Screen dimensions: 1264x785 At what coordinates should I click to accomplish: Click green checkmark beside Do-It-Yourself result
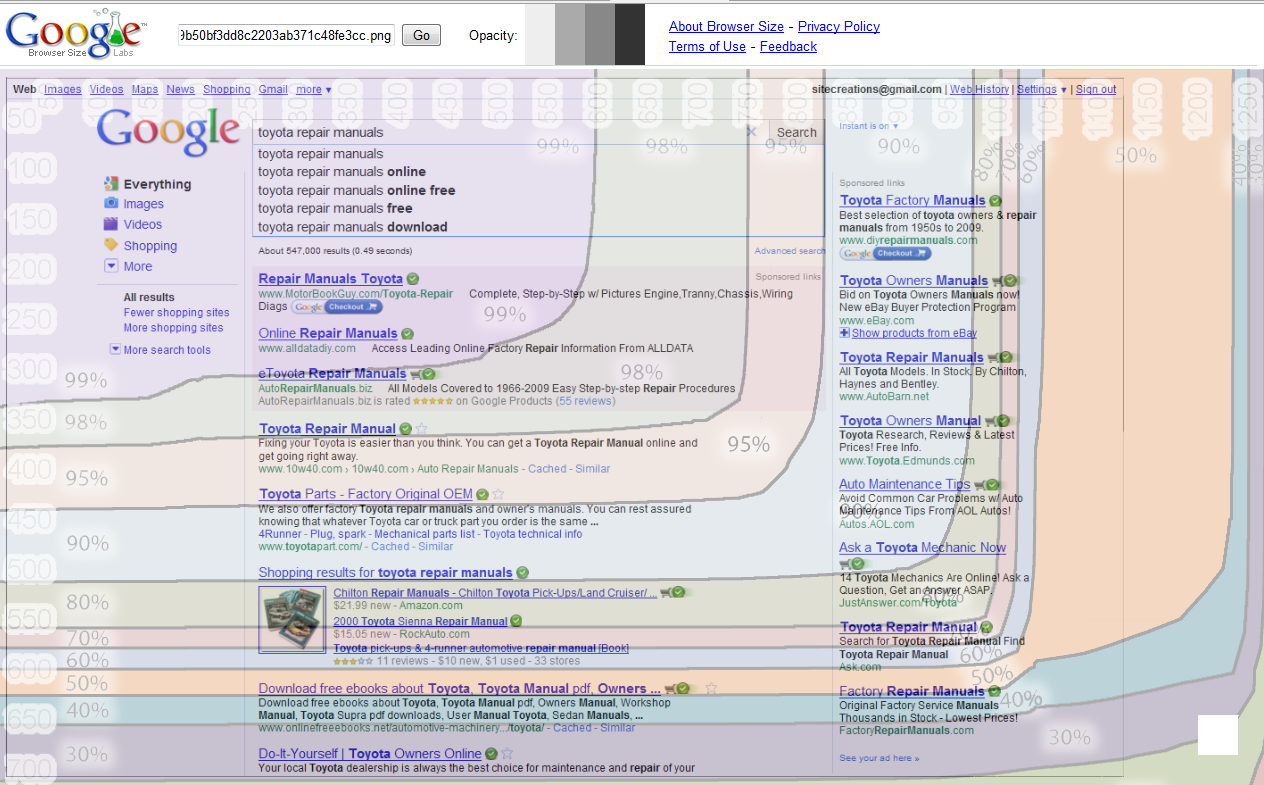(x=491, y=754)
